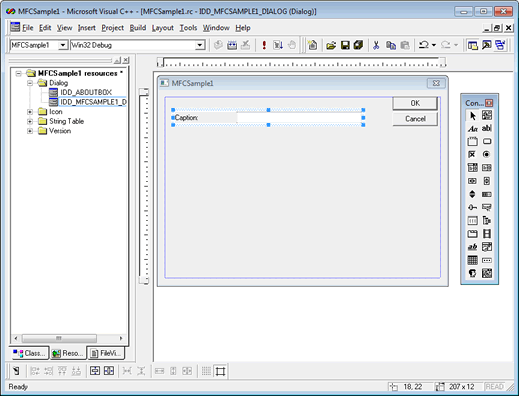The height and width of the screenshot is (396, 519).
Task: Click the Open folder toolbar icon
Action: tap(331, 45)
